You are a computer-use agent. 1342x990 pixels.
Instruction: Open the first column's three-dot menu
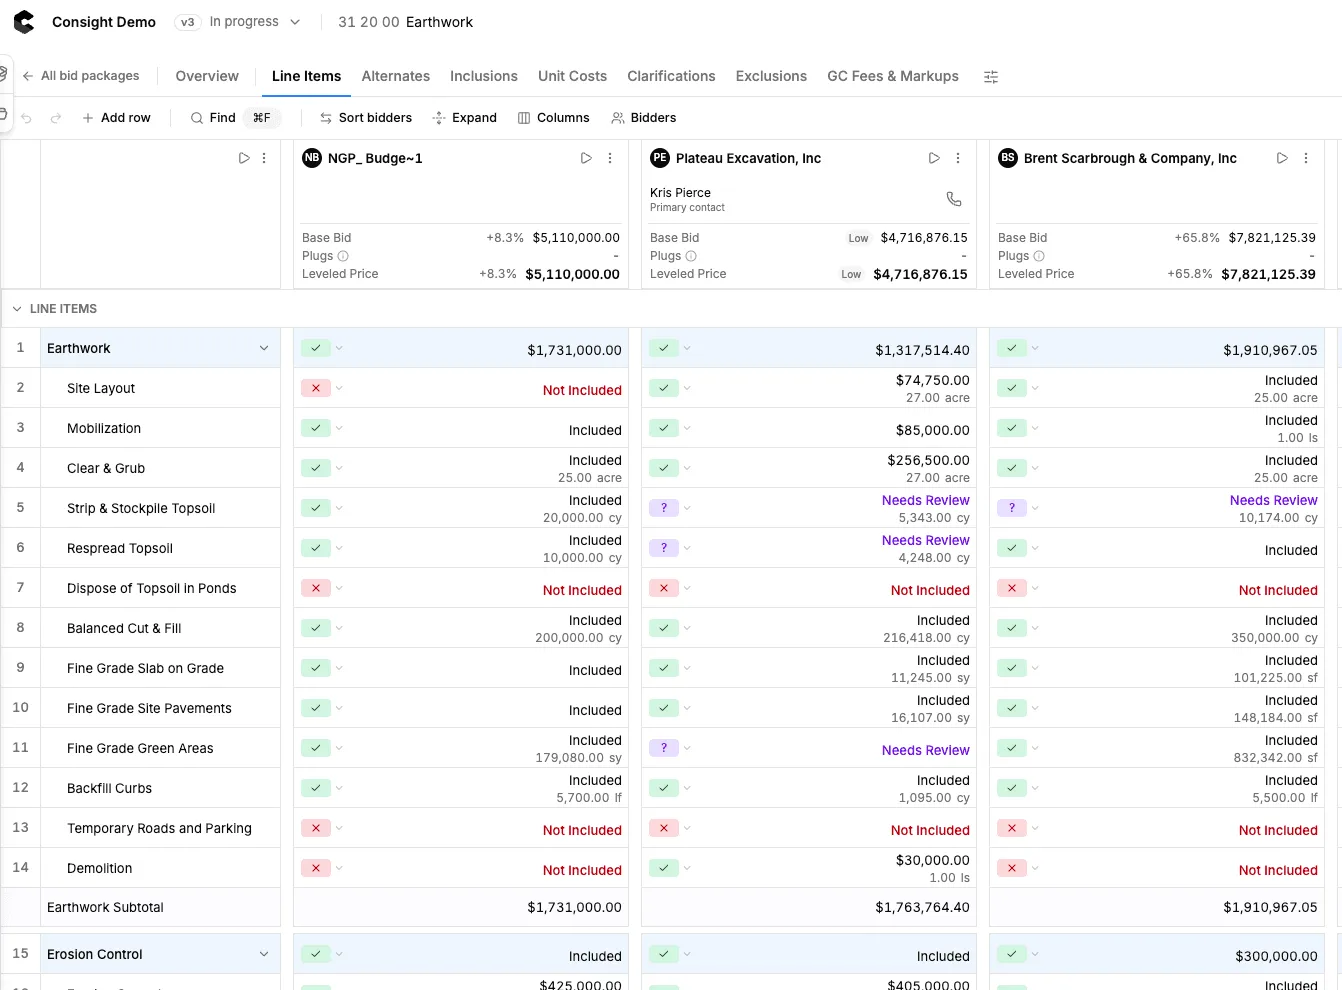click(x=264, y=158)
